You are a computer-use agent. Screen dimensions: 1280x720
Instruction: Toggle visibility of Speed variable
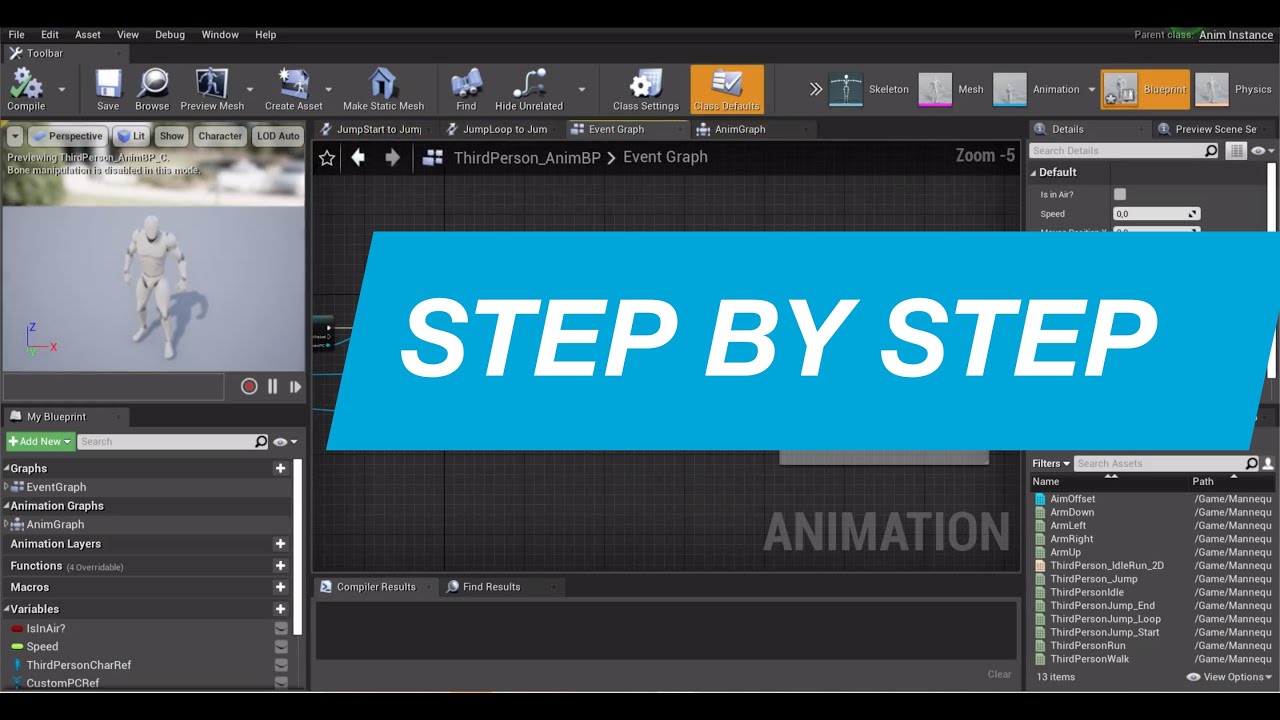281,646
